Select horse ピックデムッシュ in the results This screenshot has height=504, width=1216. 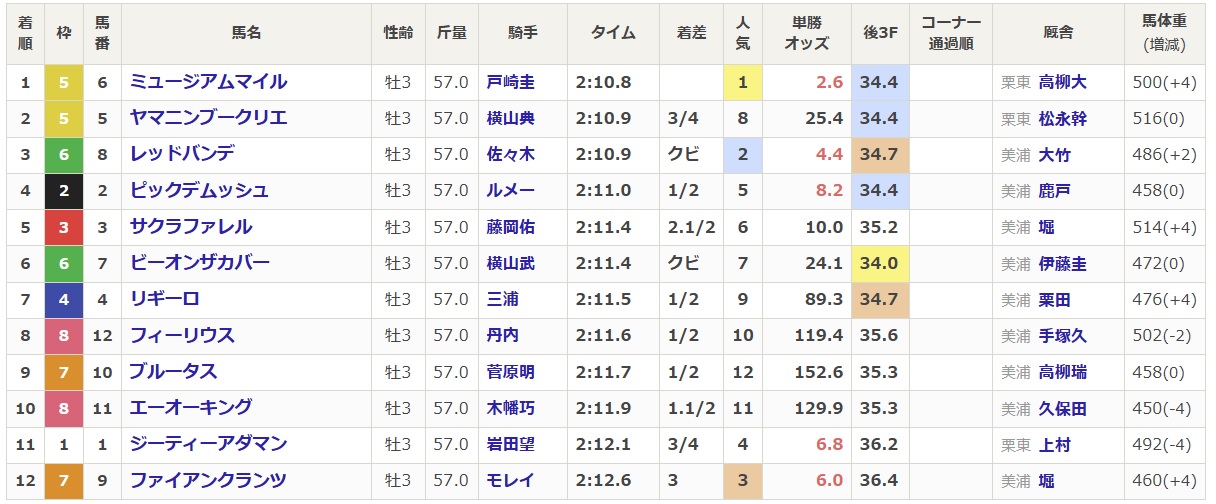200,190
